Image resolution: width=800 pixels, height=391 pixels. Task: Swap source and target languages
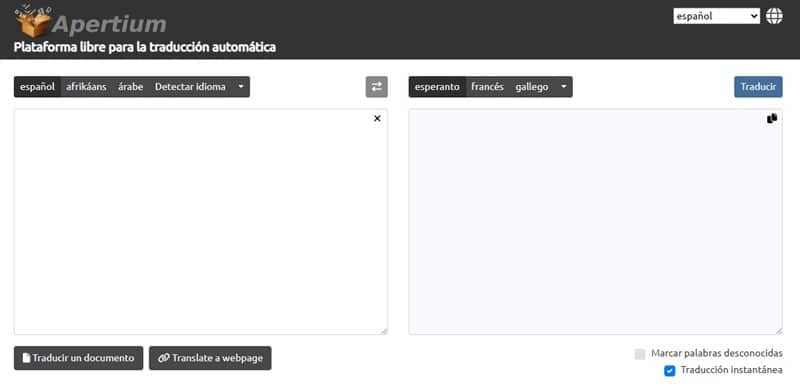point(377,87)
